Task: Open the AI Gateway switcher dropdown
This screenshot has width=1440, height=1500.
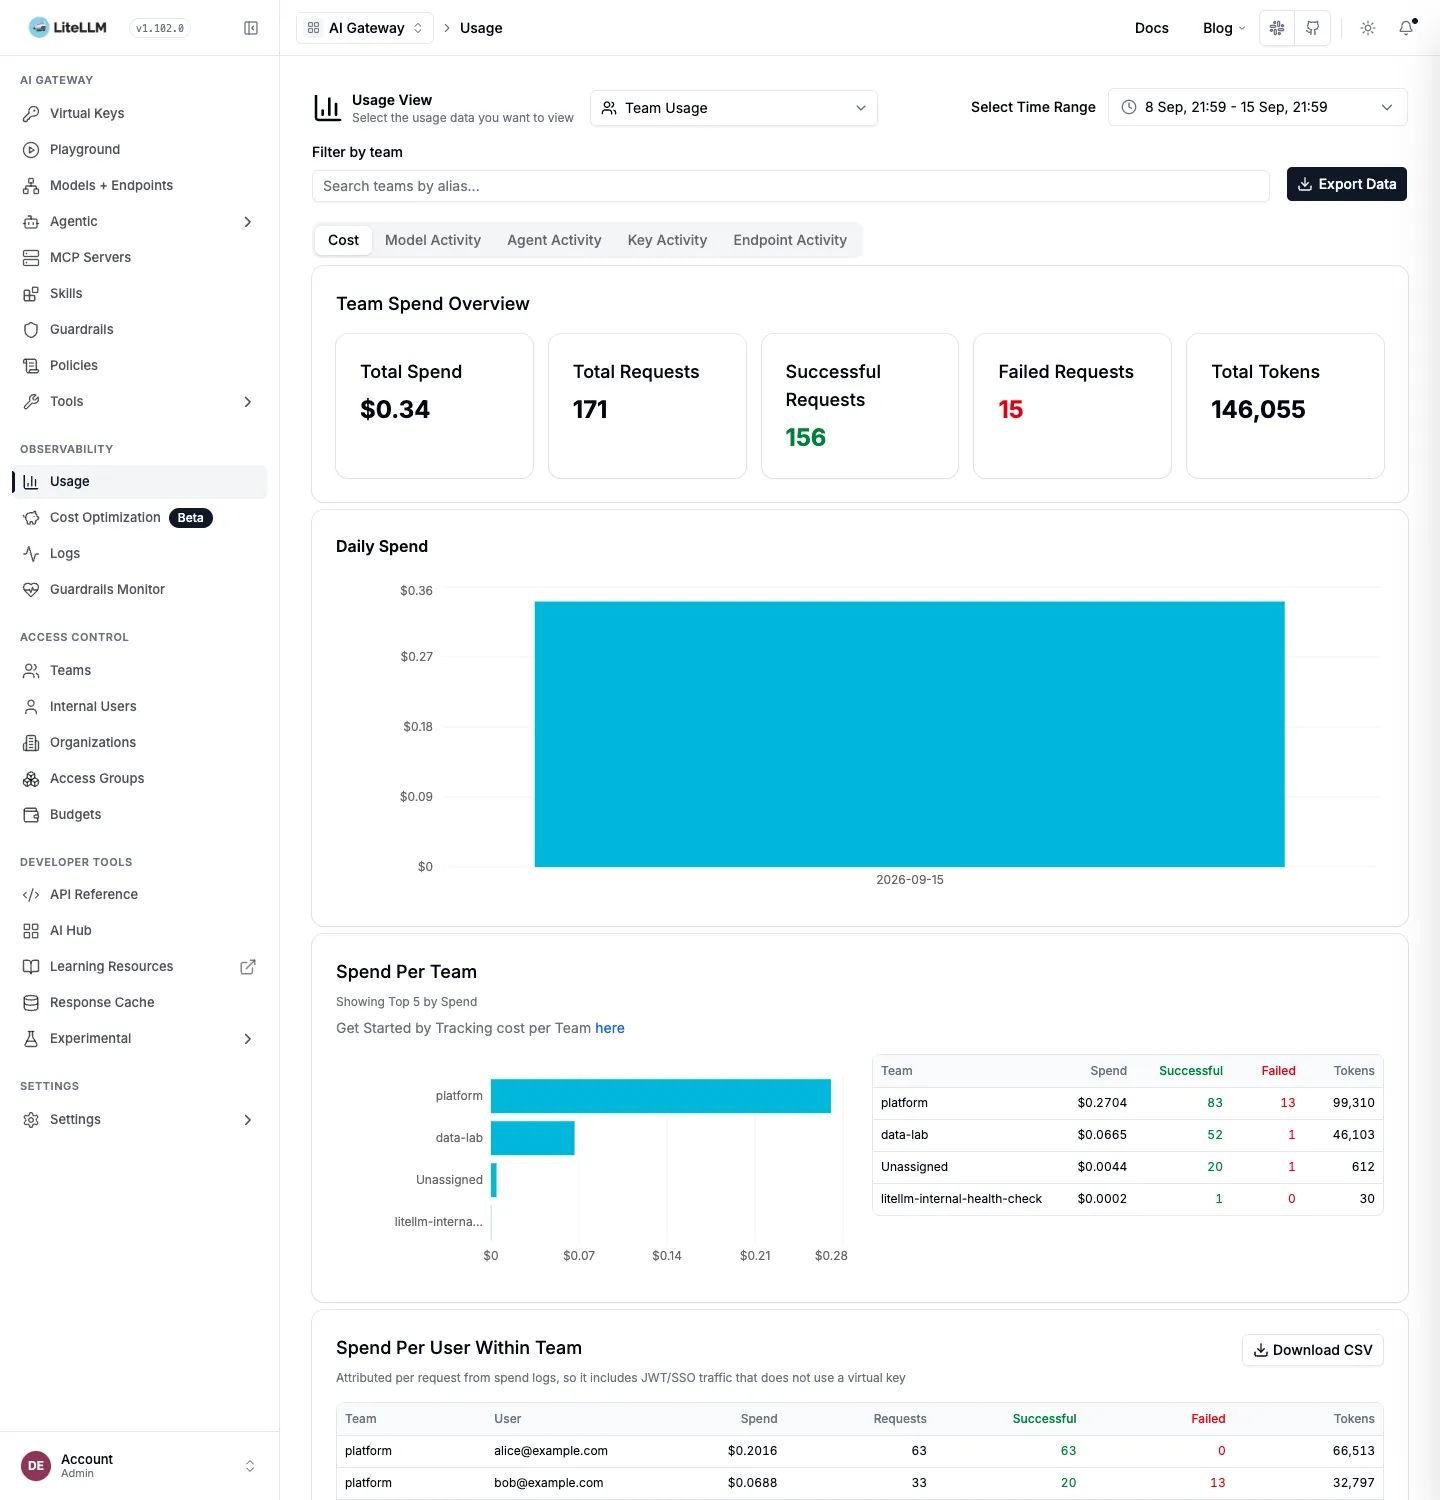Action: click(x=365, y=28)
